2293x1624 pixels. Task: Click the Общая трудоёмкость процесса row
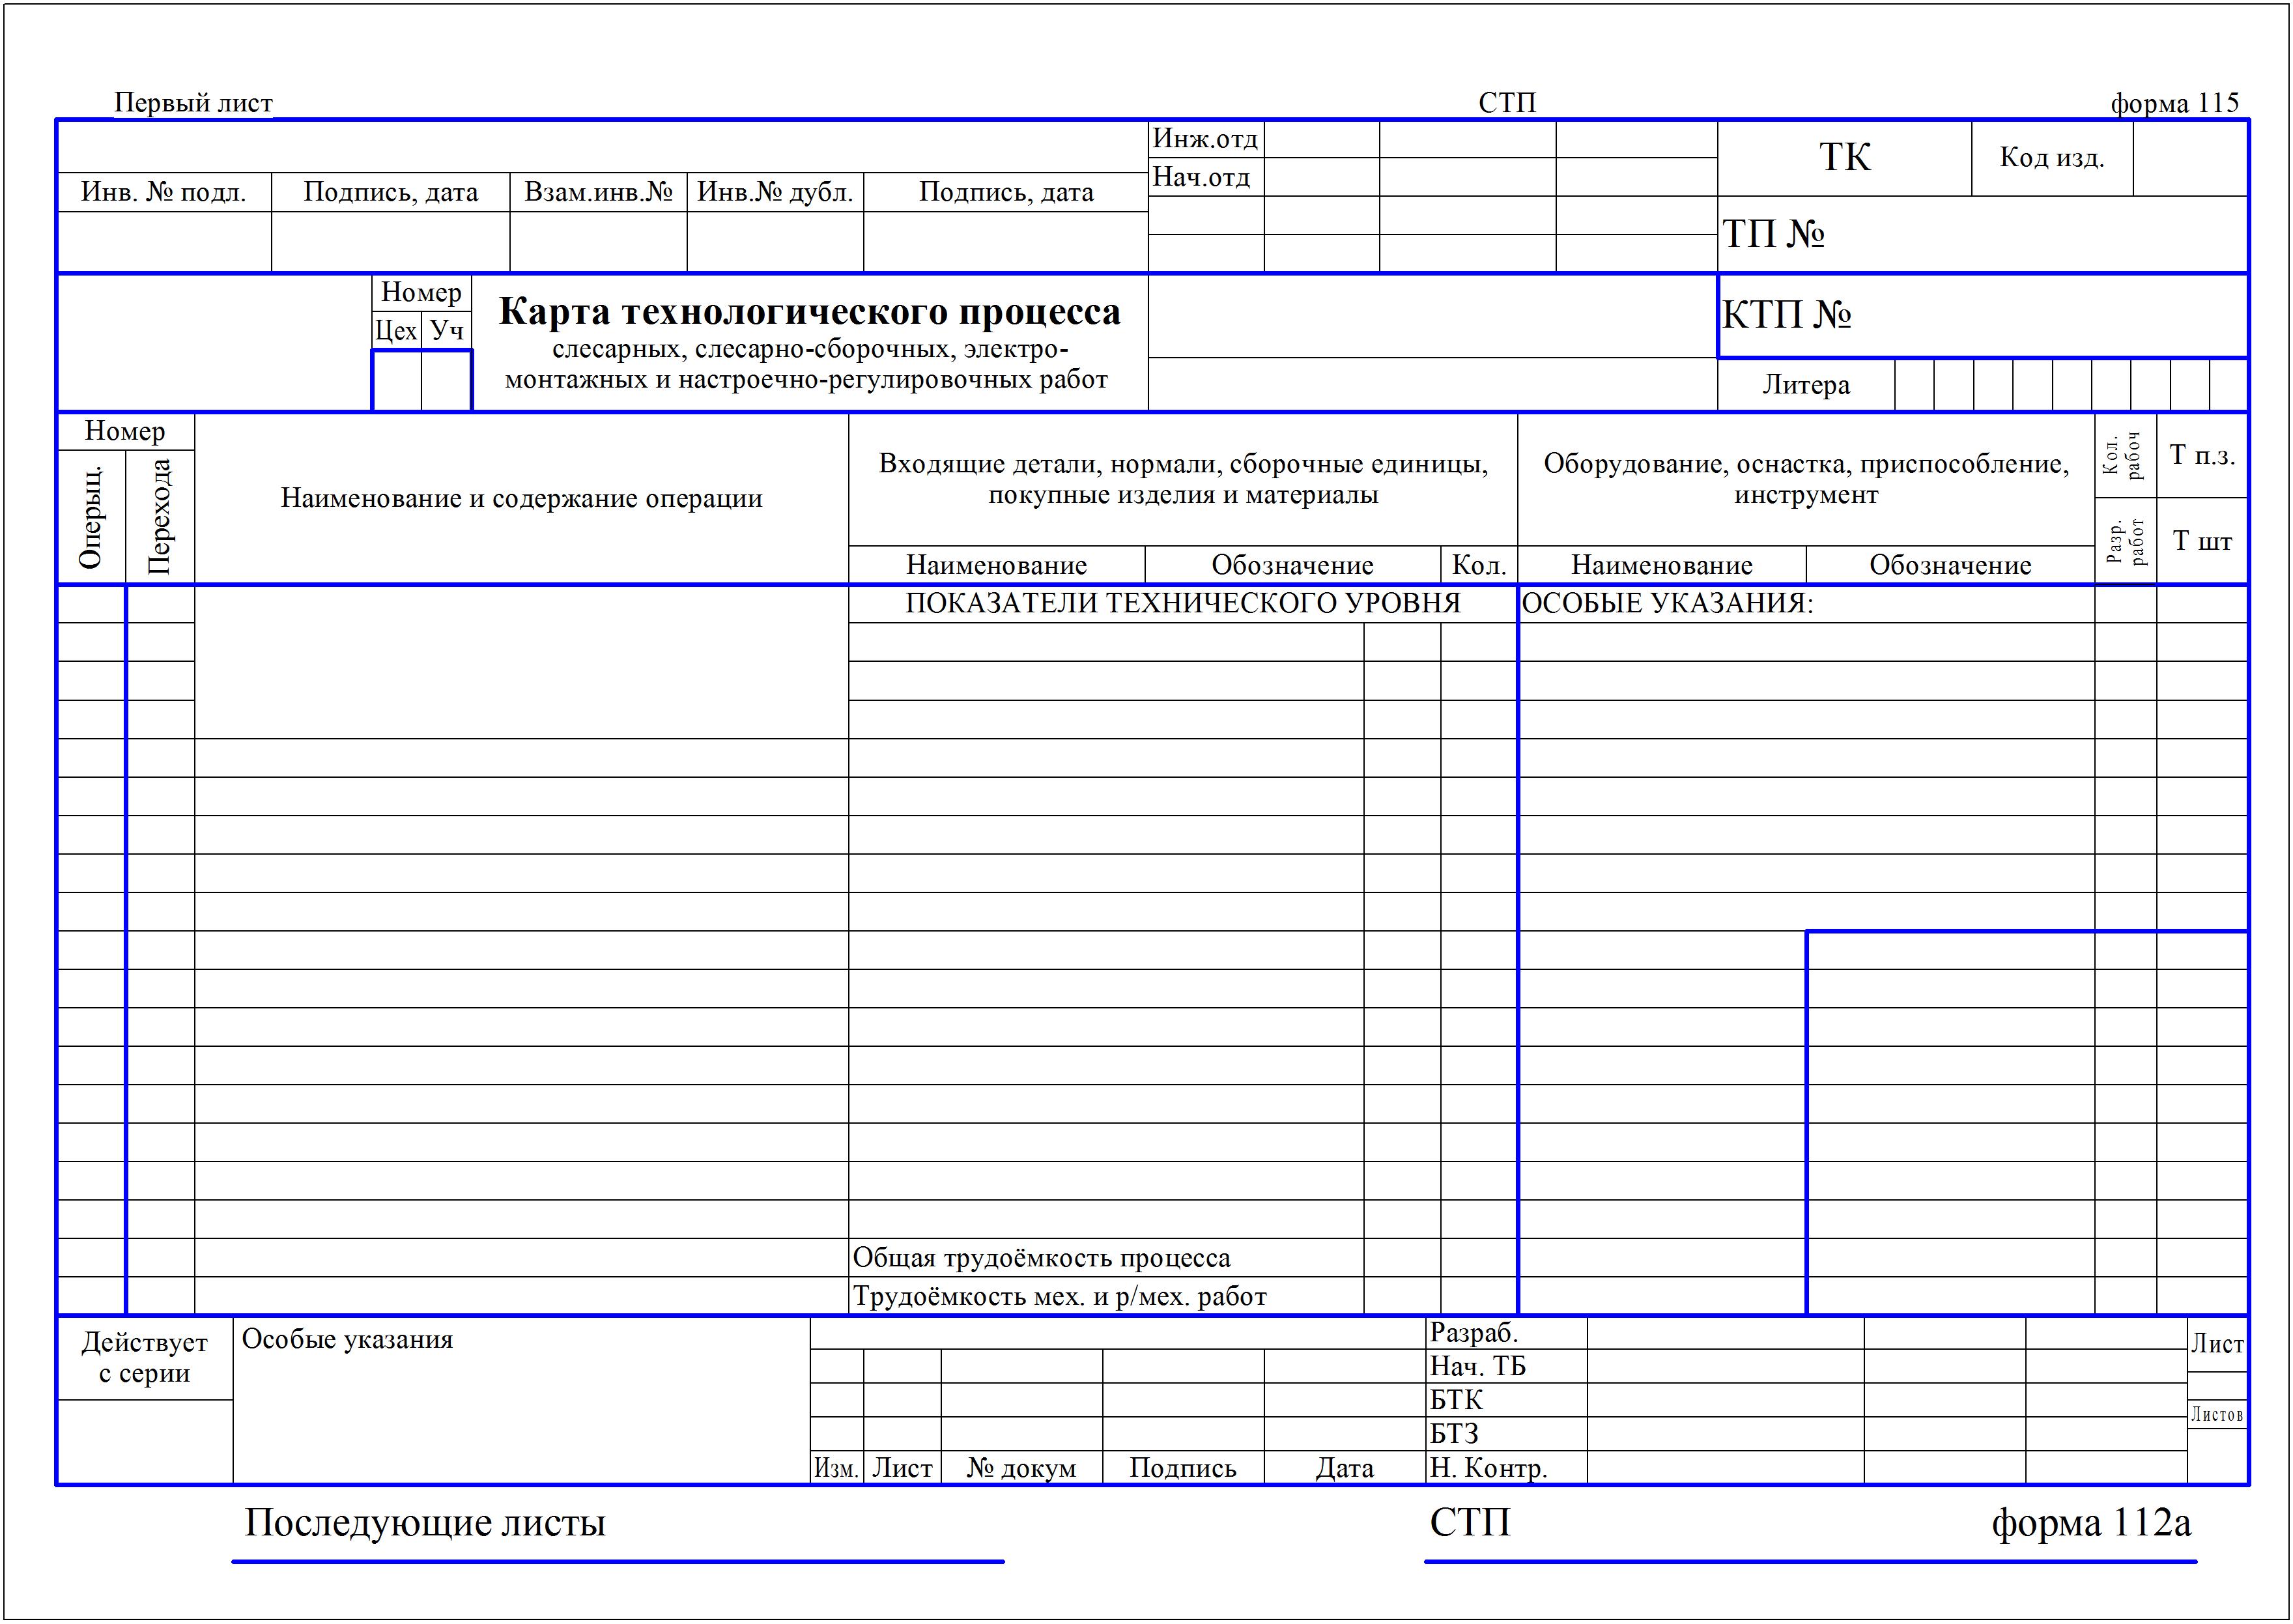coord(1041,1258)
